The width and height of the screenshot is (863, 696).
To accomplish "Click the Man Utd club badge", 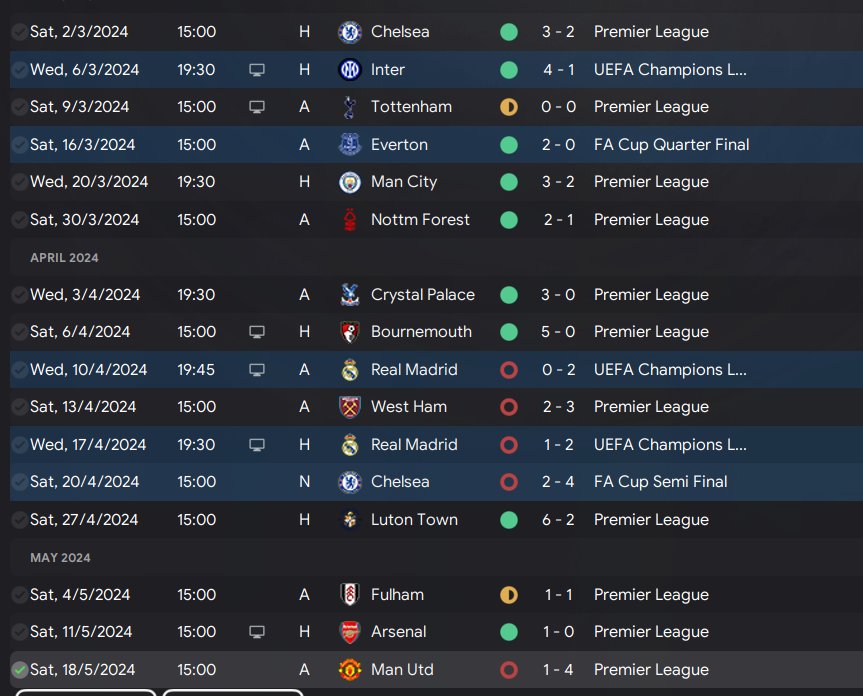I will tap(350, 670).
